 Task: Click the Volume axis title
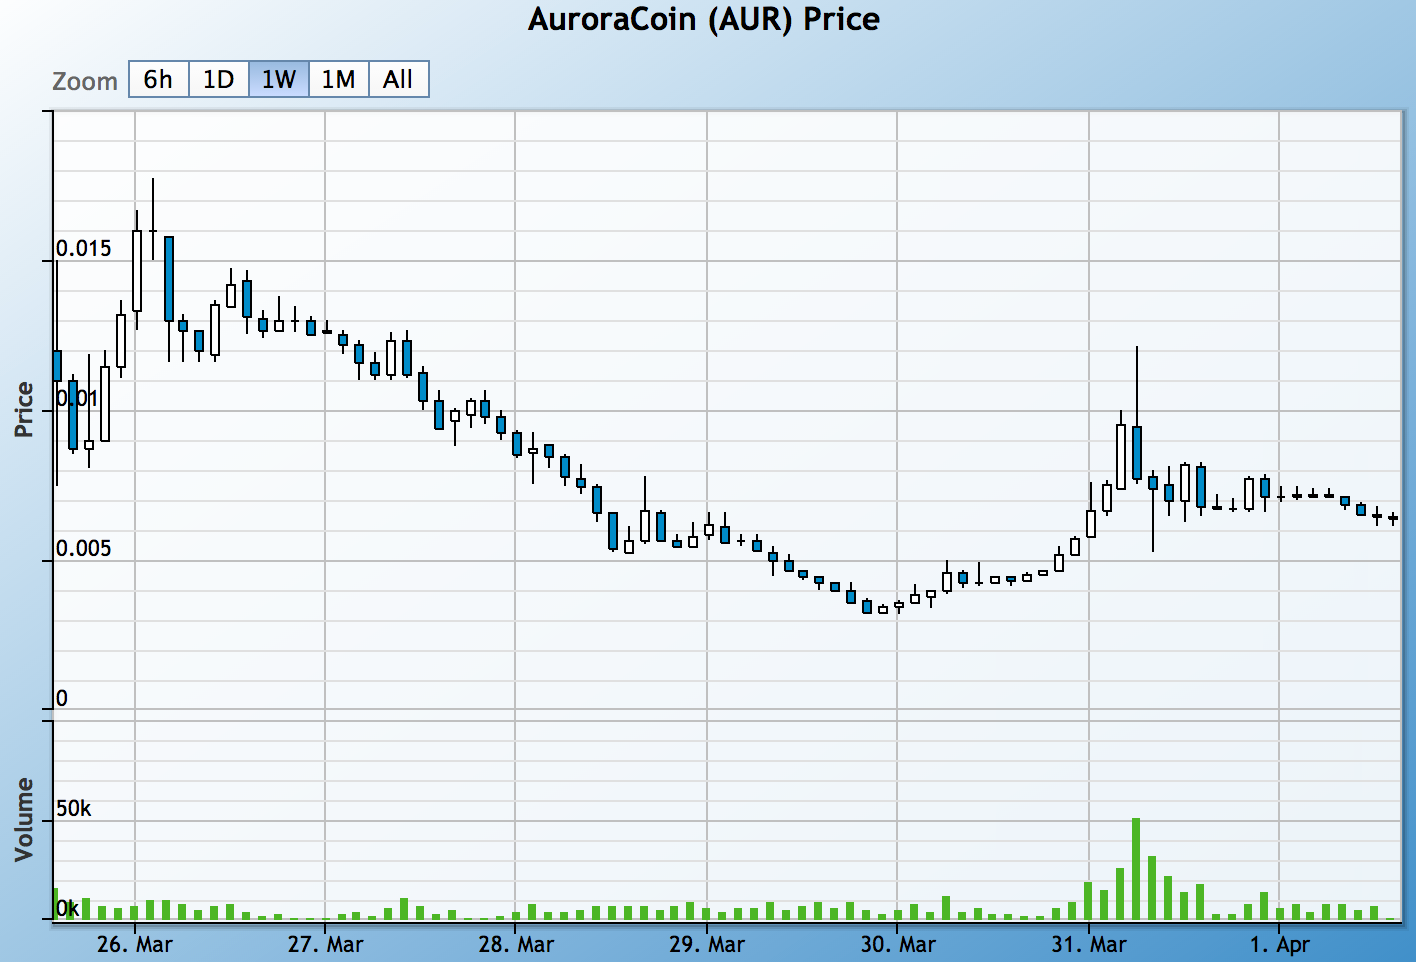click(24, 820)
